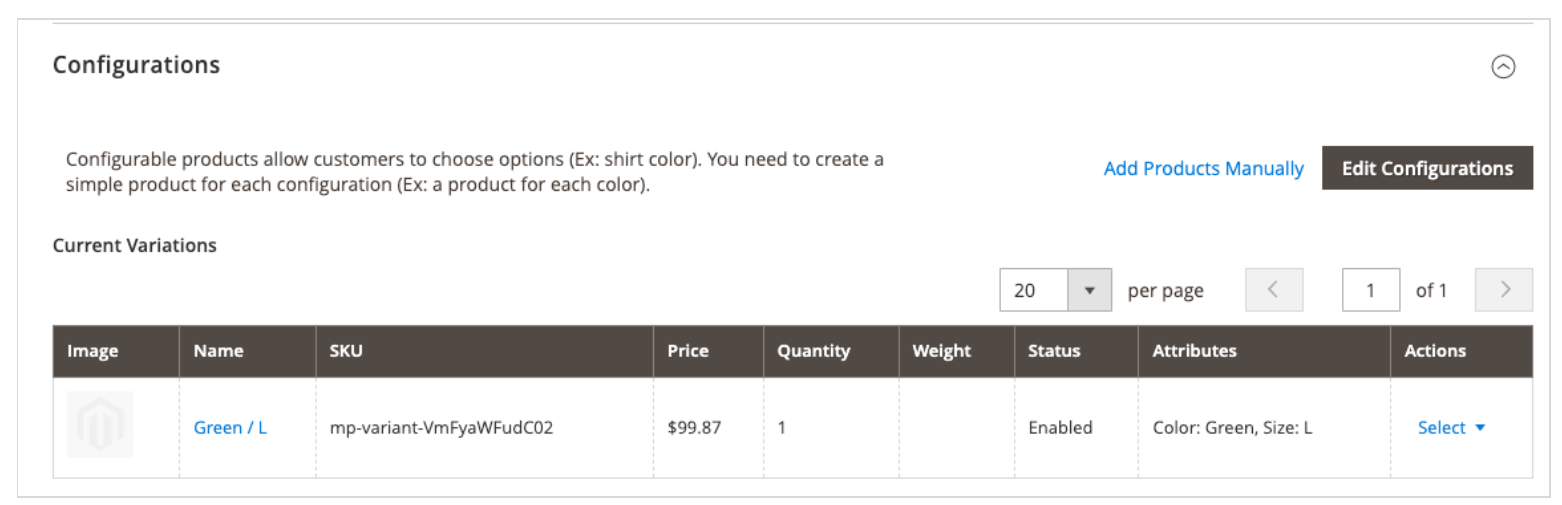Open the Select actions dropdown for Green / L

pos(1452,427)
